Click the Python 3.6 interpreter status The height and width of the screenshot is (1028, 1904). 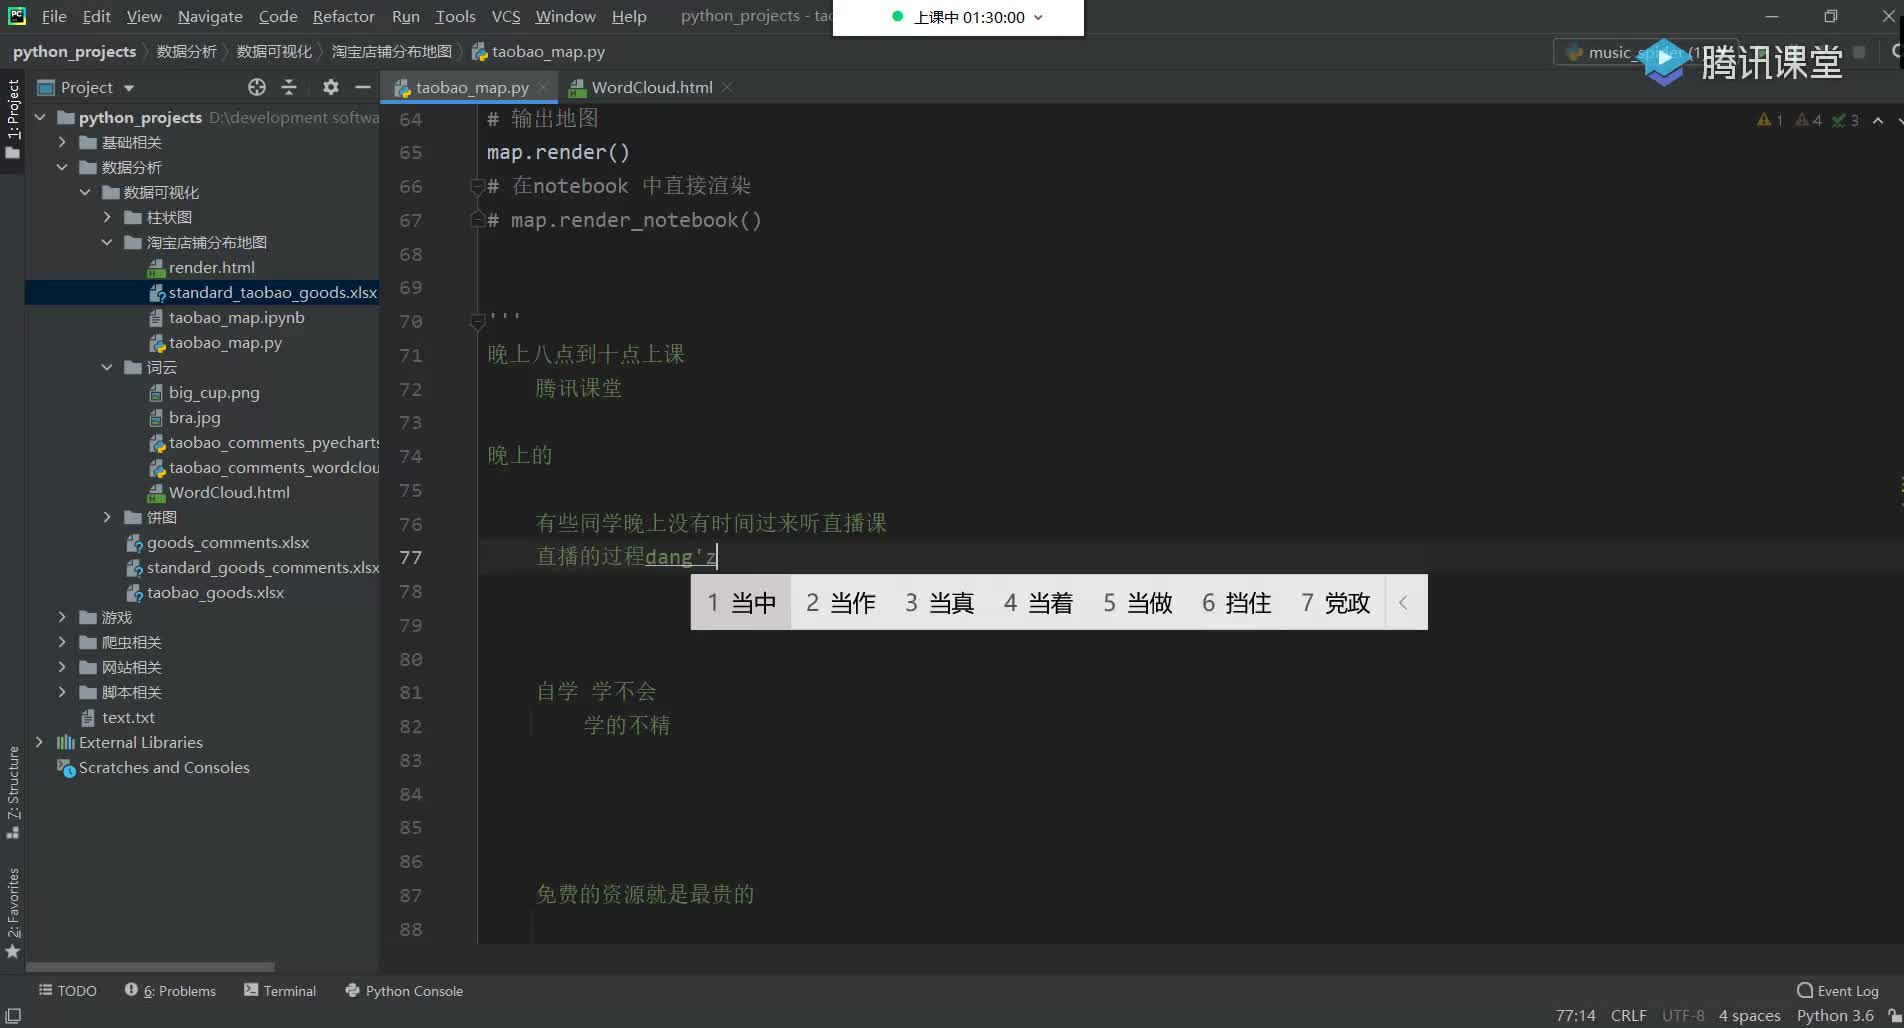[x=1835, y=1015]
